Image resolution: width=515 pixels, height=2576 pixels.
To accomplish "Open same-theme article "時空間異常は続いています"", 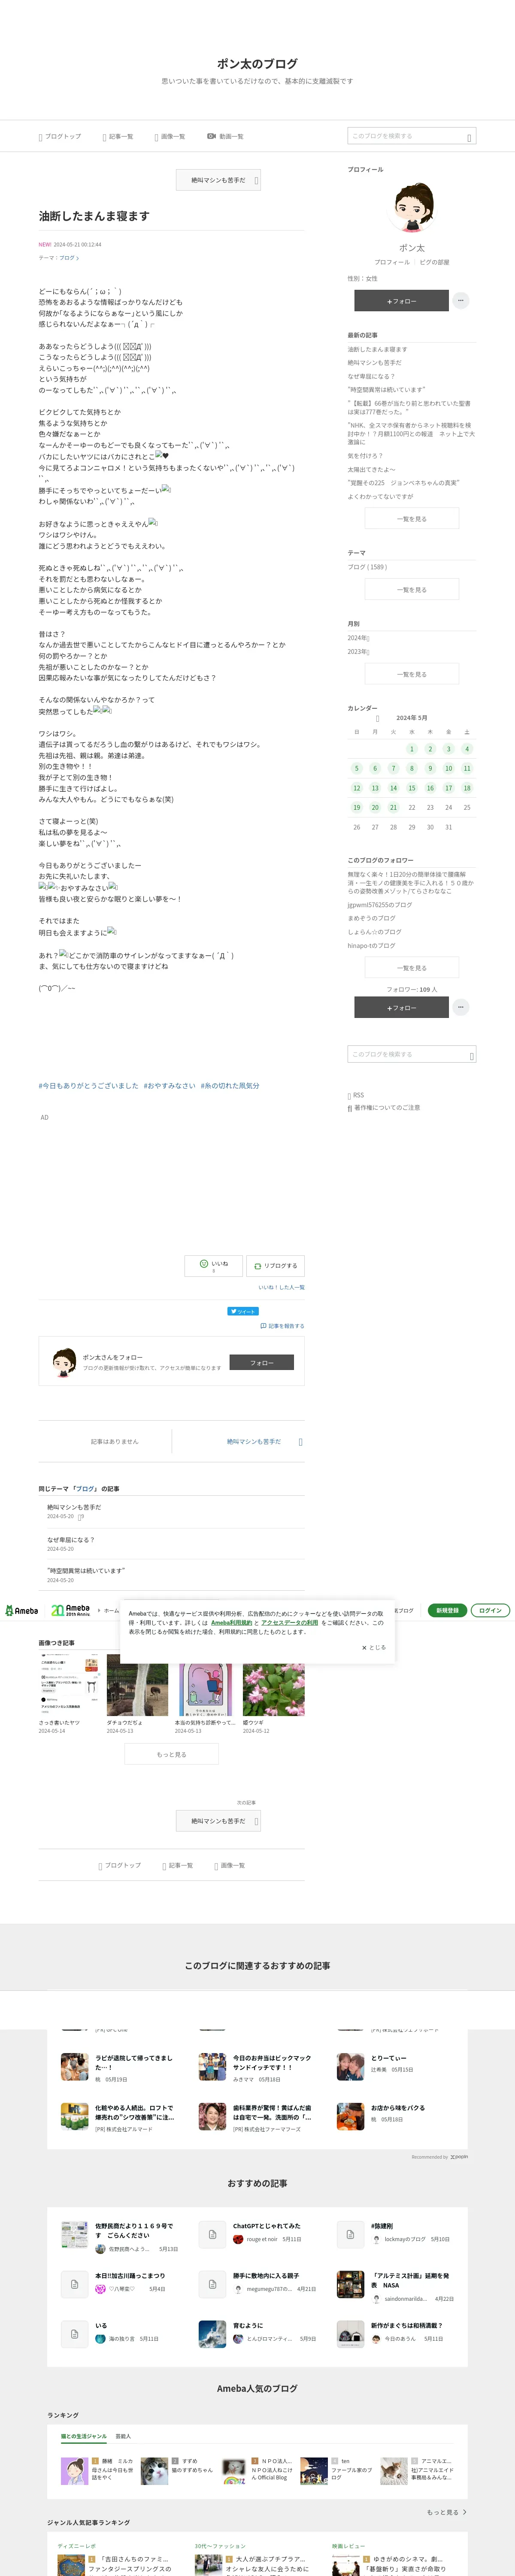I will [86, 1571].
